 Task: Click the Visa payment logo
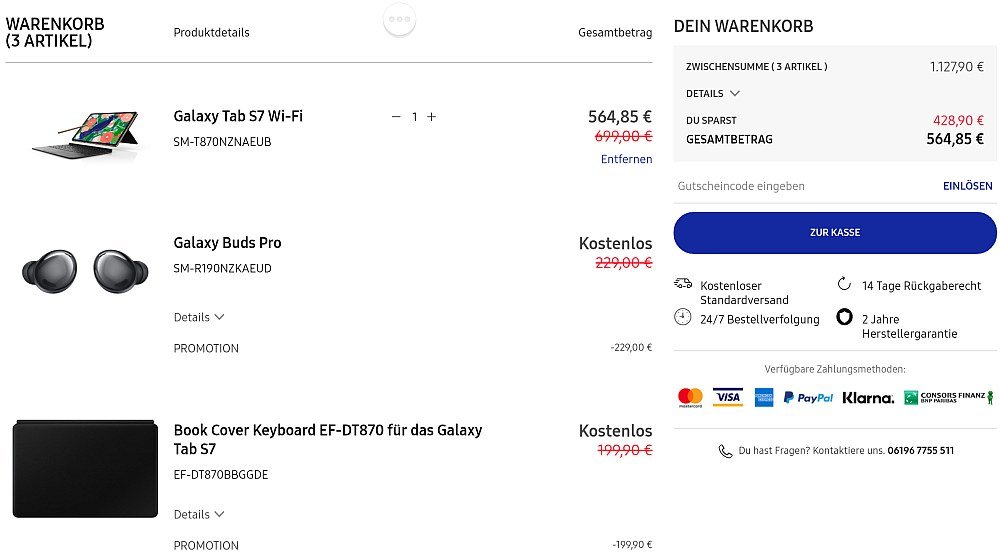coord(728,397)
